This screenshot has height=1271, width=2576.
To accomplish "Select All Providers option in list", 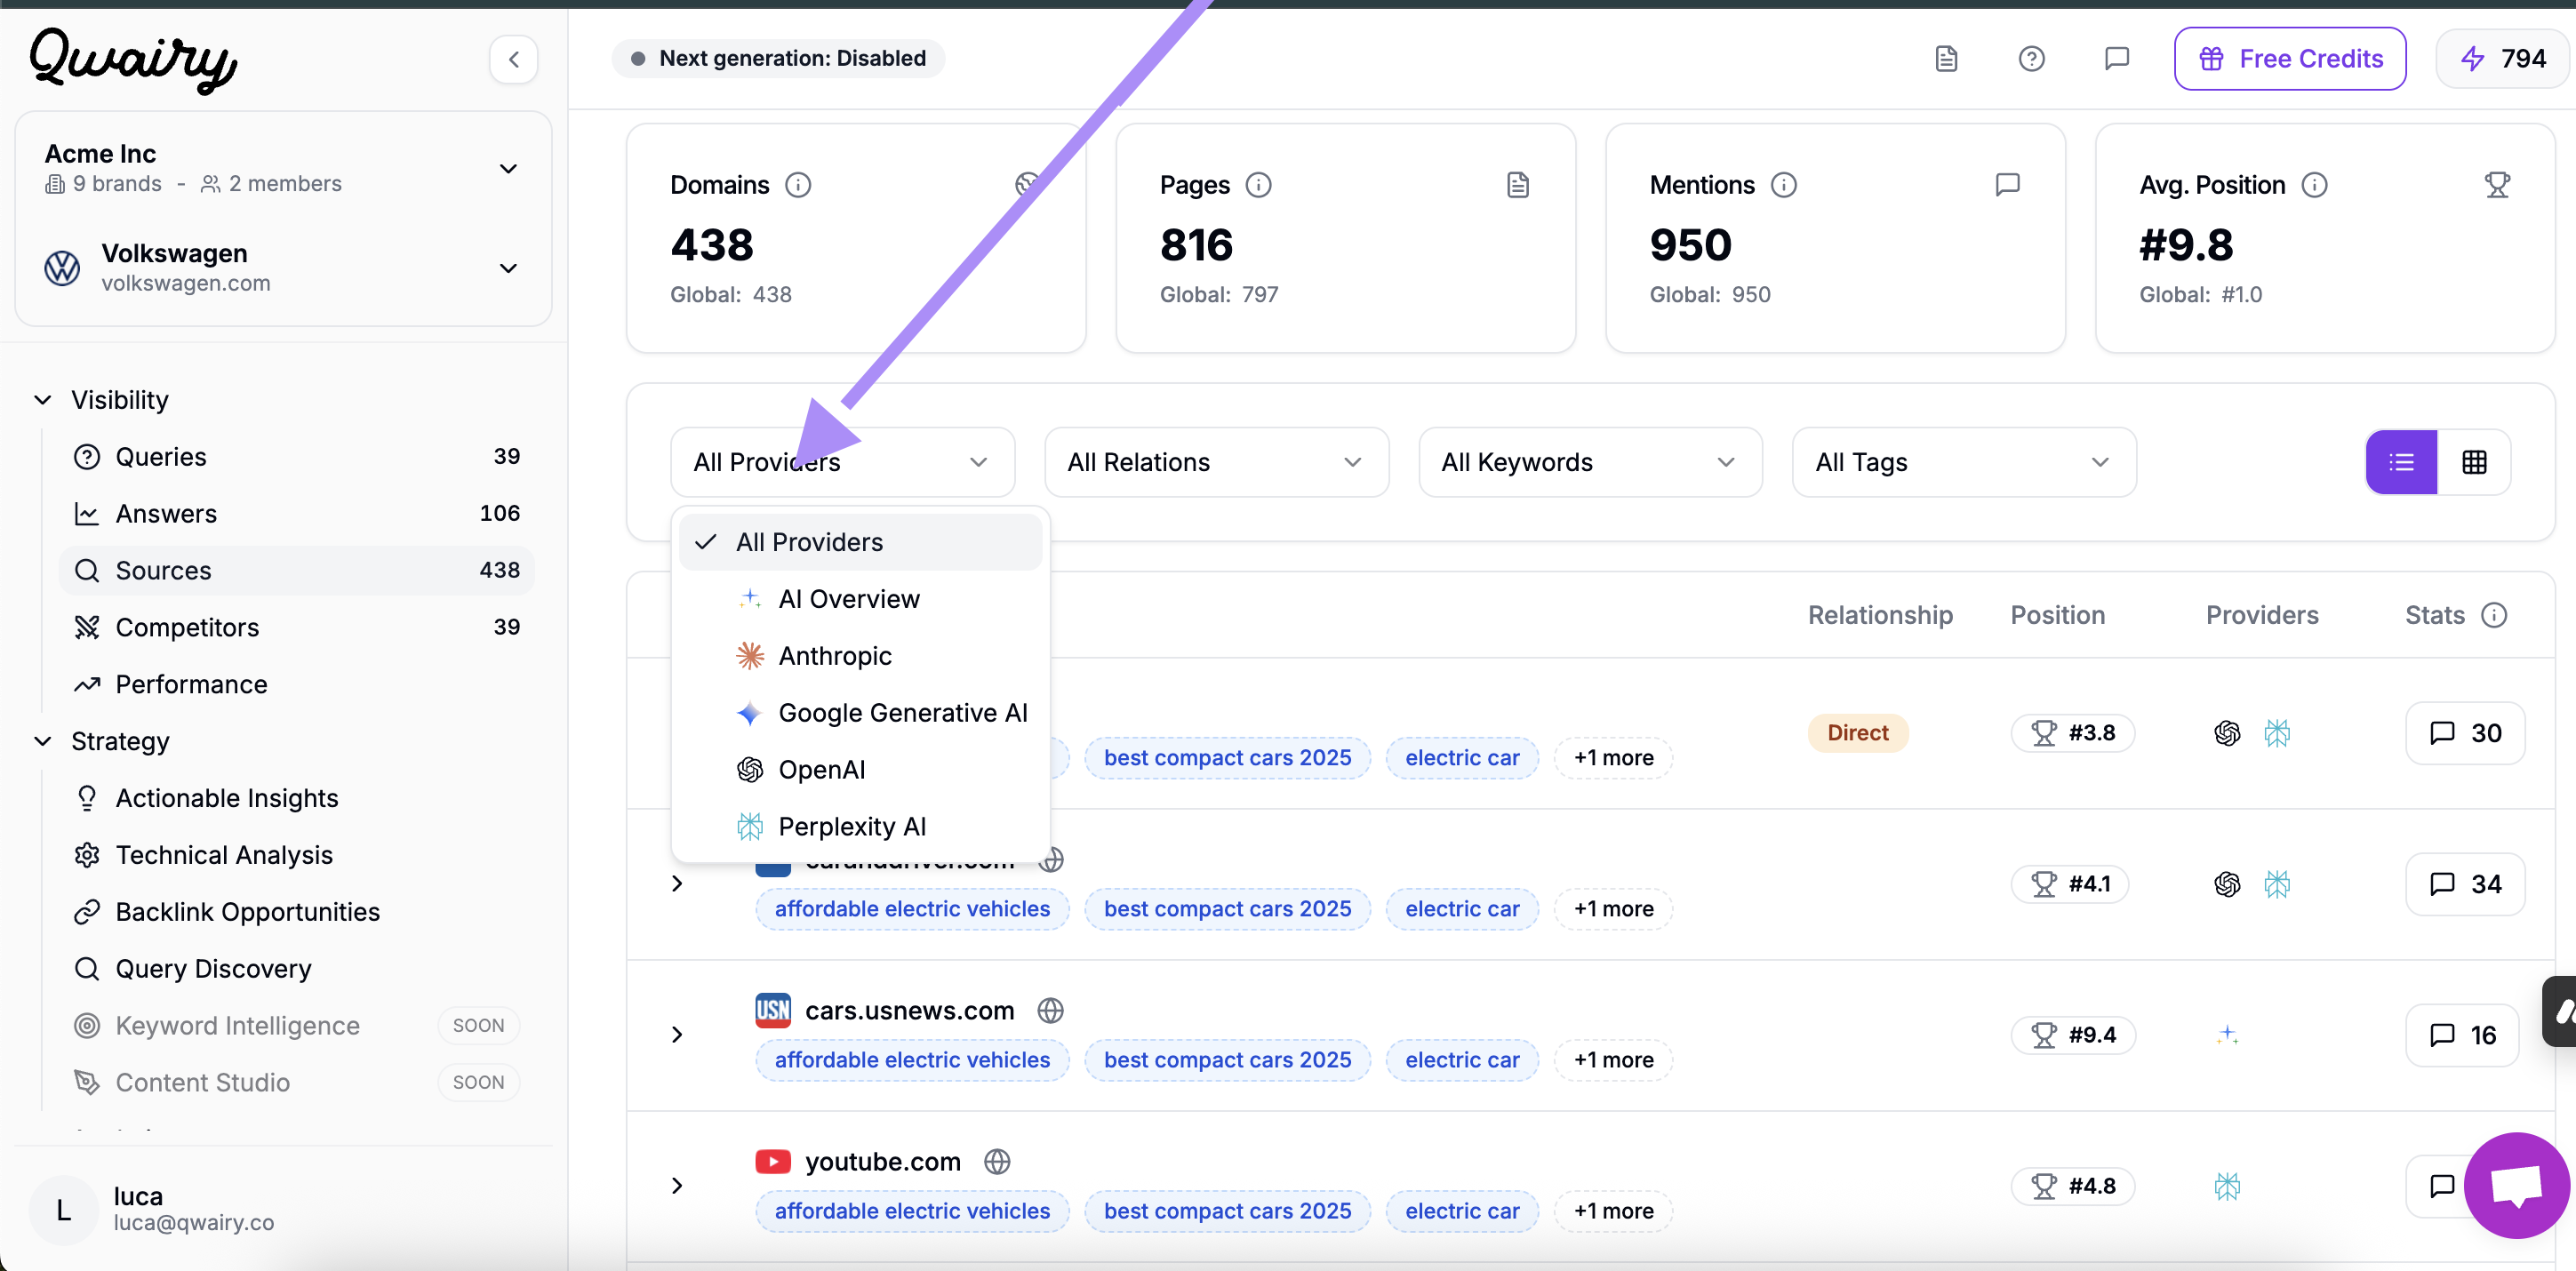I will point(860,542).
